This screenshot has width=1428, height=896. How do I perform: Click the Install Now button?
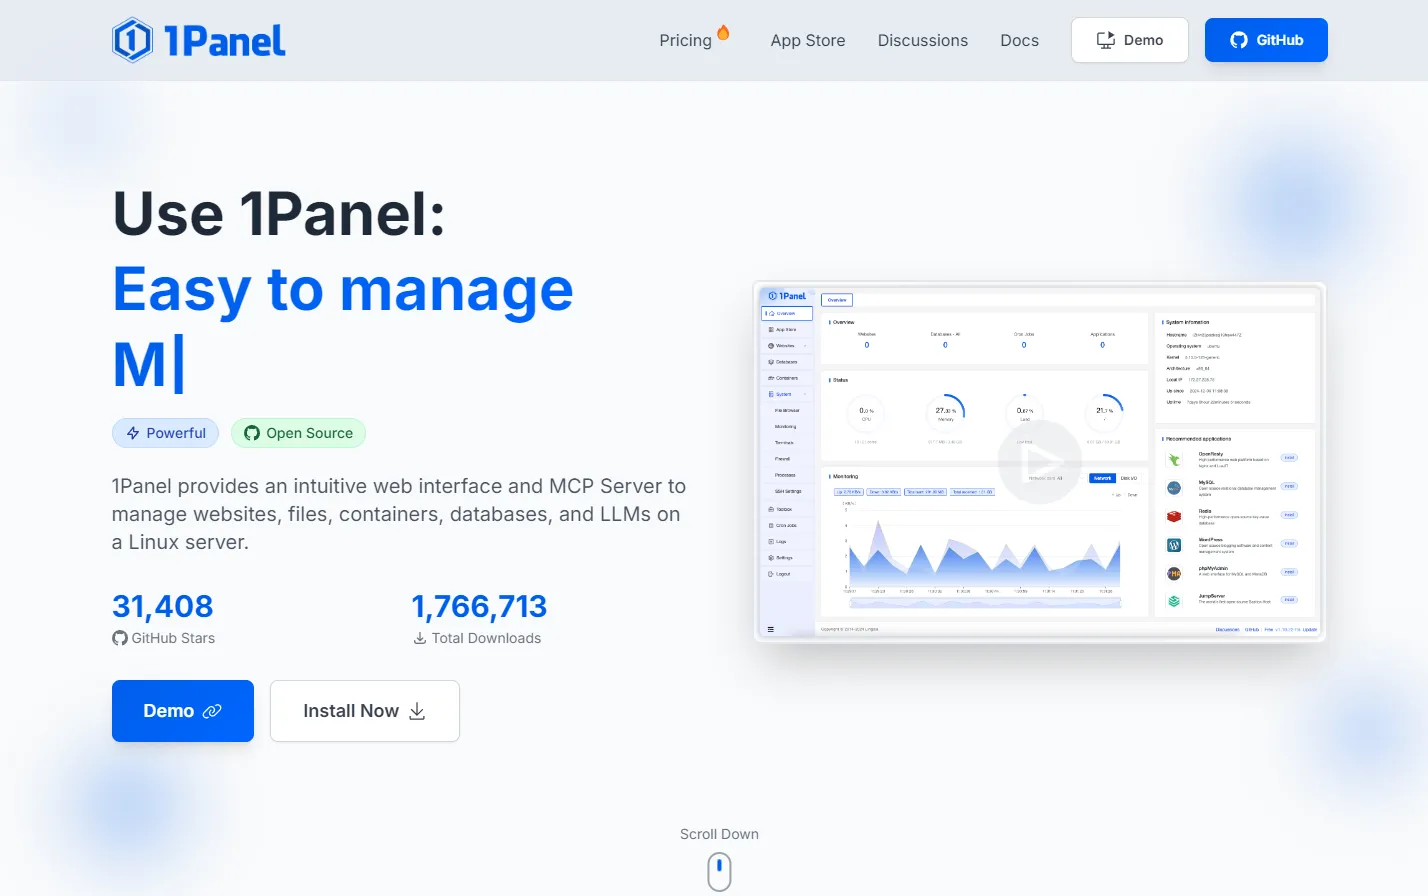pos(364,711)
